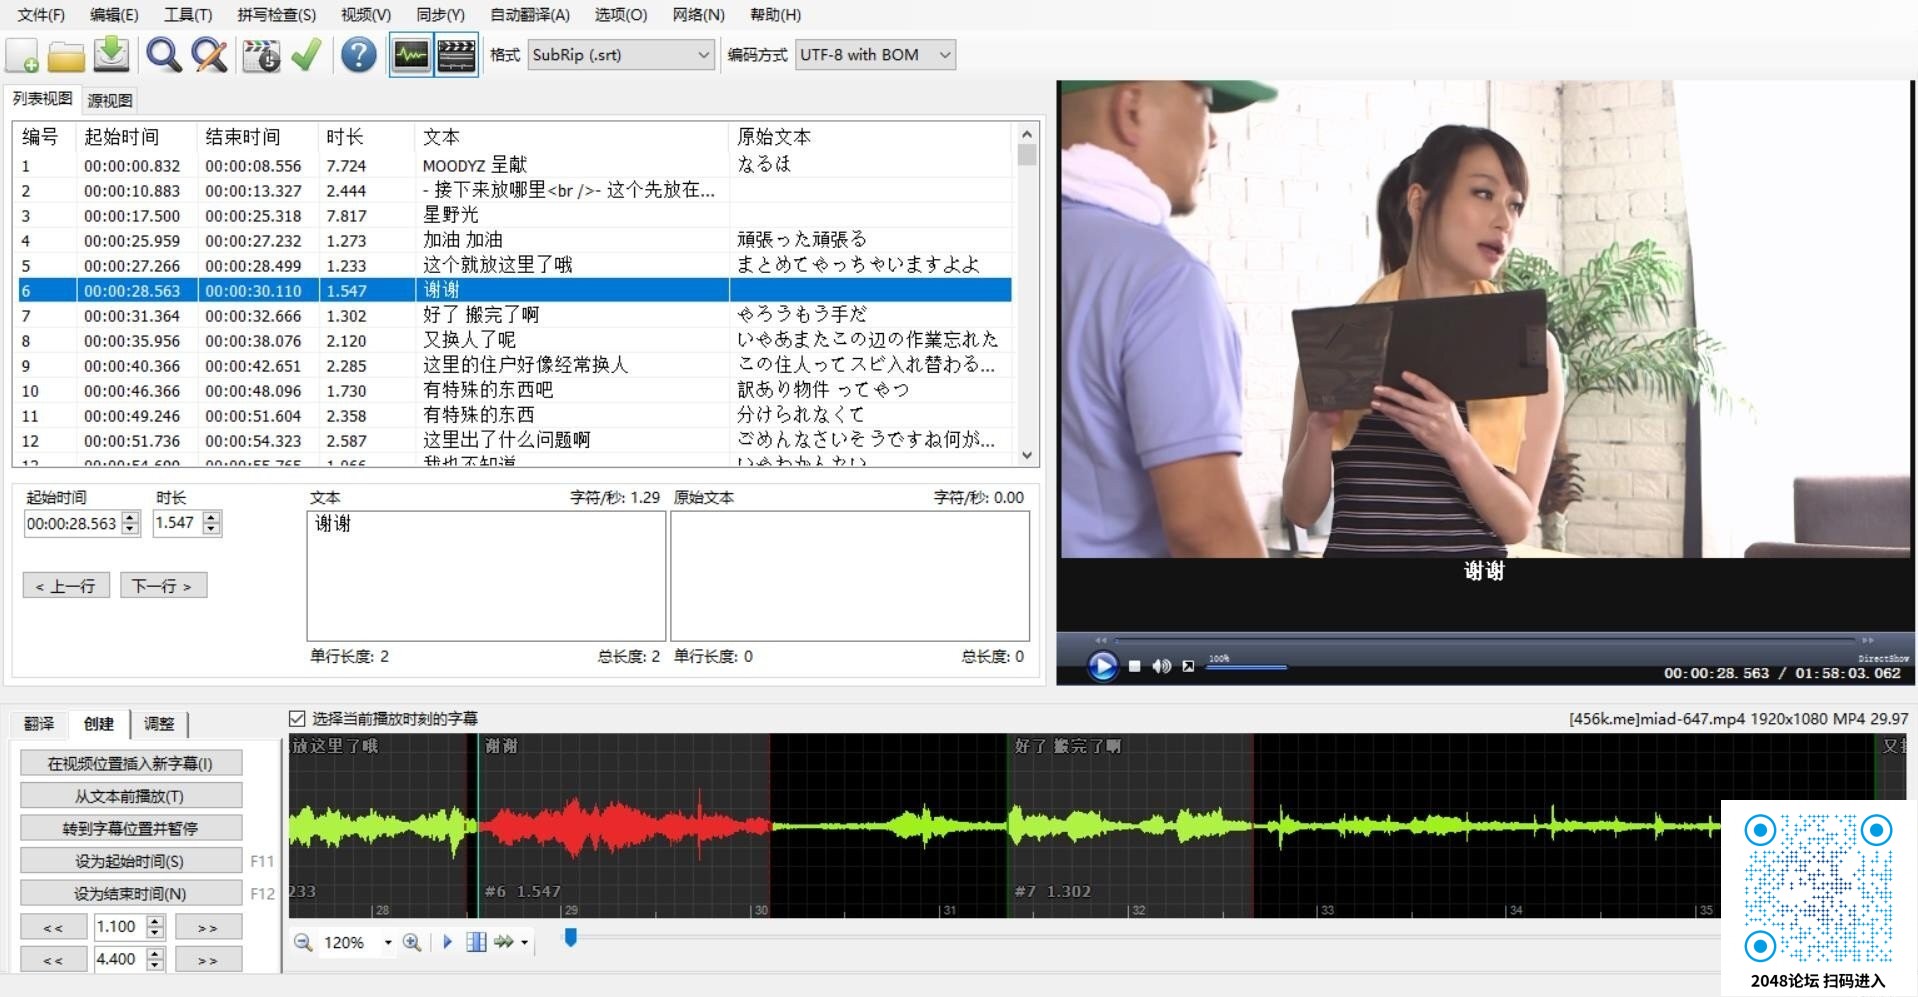
Task: Click the 文本 subtitle text edit box
Action: point(486,576)
